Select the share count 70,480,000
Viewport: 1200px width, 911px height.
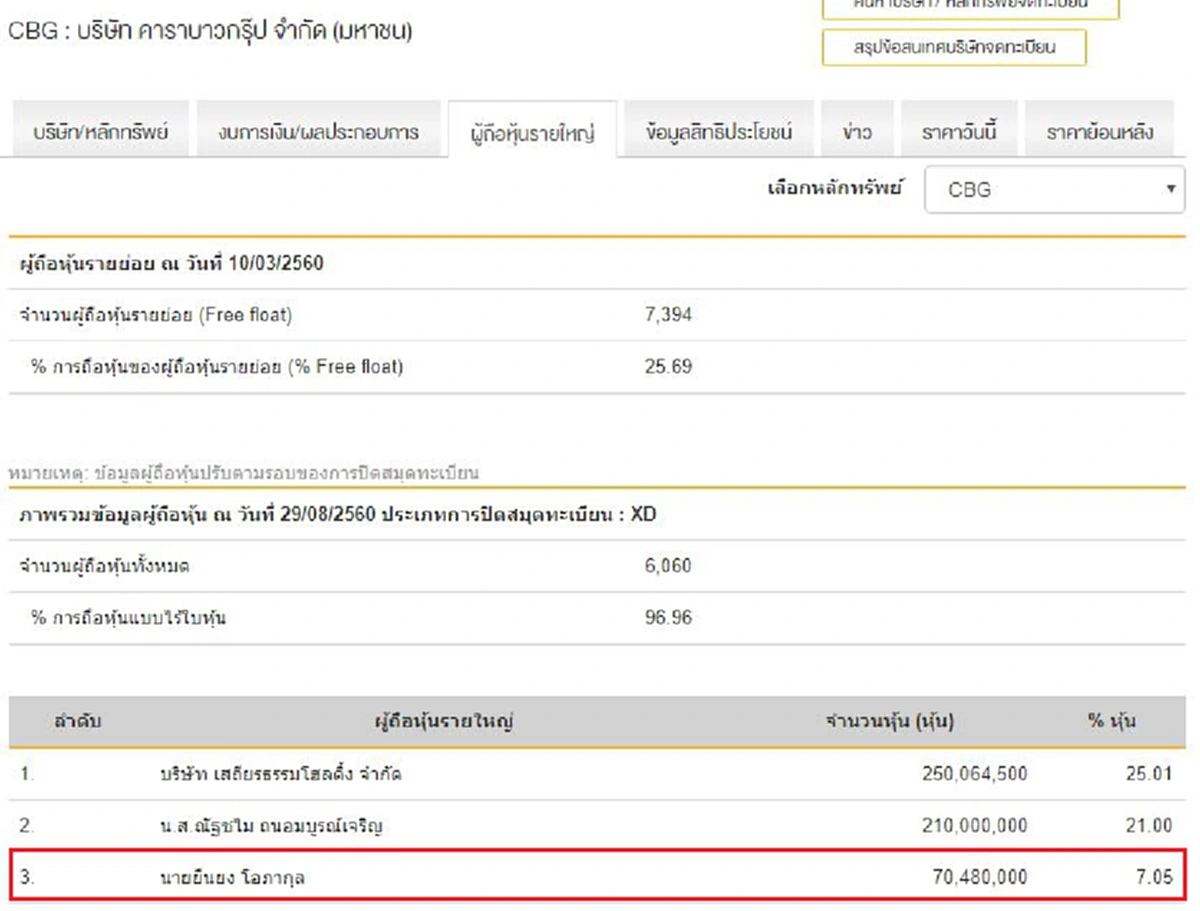click(979, 878)
